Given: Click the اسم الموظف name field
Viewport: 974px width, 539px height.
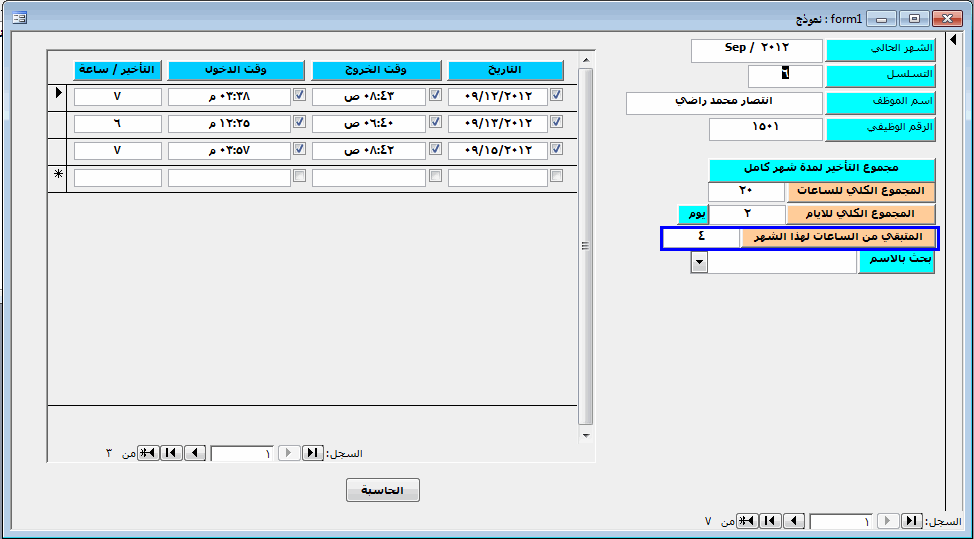Looking at the screenshot, I should [724, 103].
